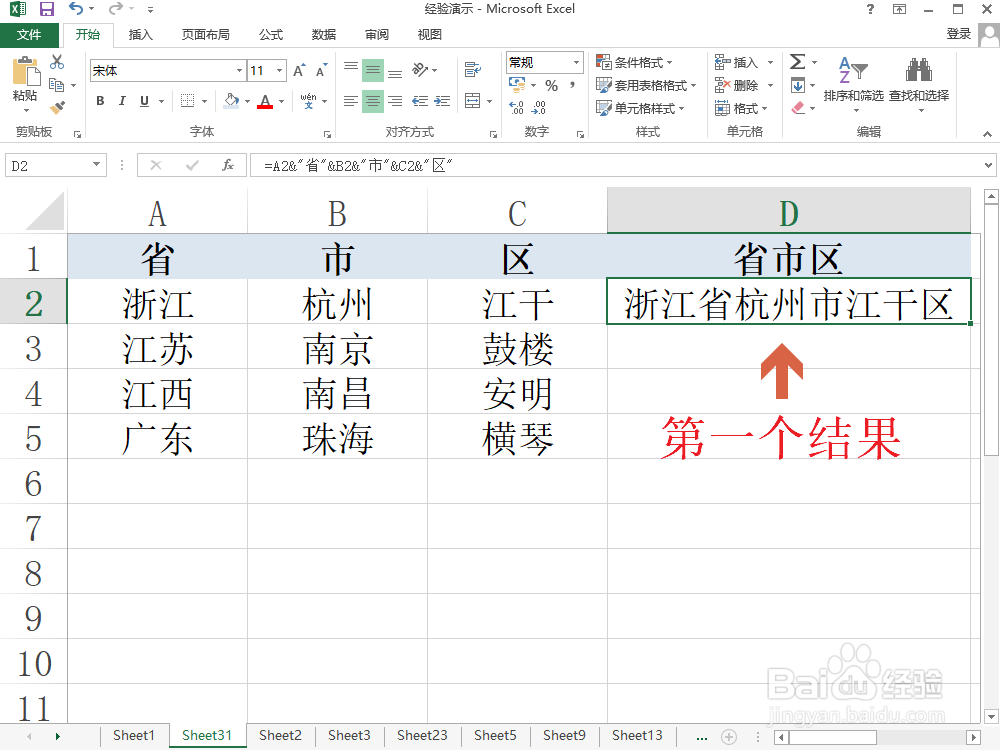Click the Clear eraser icon
1000x750 pixels.
tap(798, 108)
